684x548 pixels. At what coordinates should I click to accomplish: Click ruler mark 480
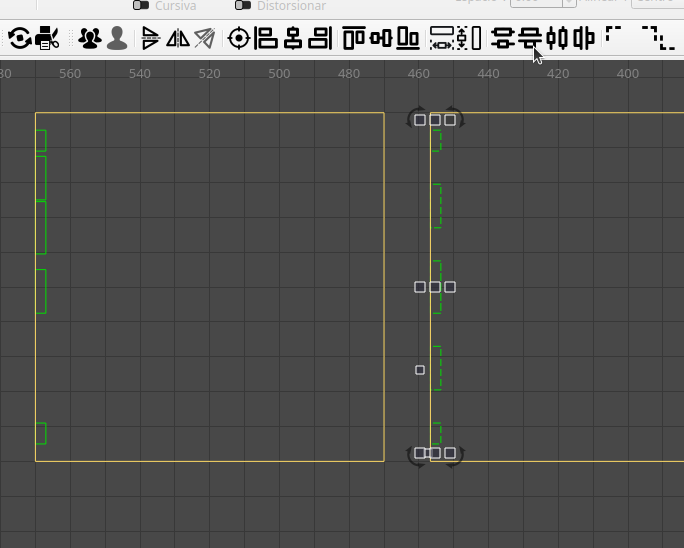349,73
